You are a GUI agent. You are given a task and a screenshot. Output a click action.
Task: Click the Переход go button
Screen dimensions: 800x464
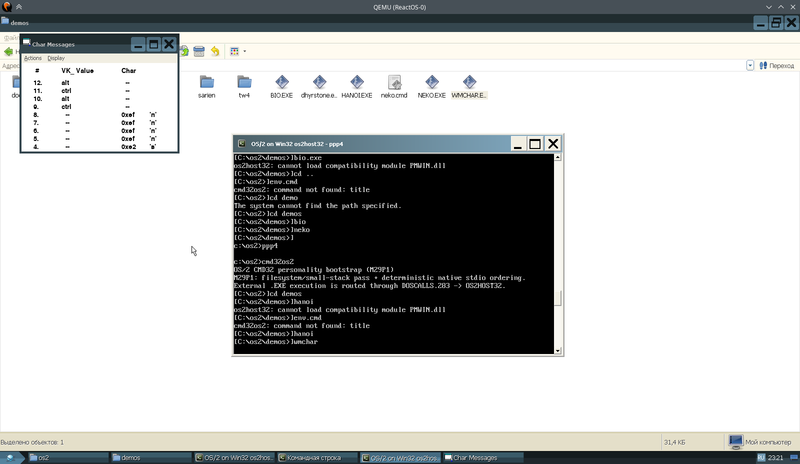pos(777,65)
